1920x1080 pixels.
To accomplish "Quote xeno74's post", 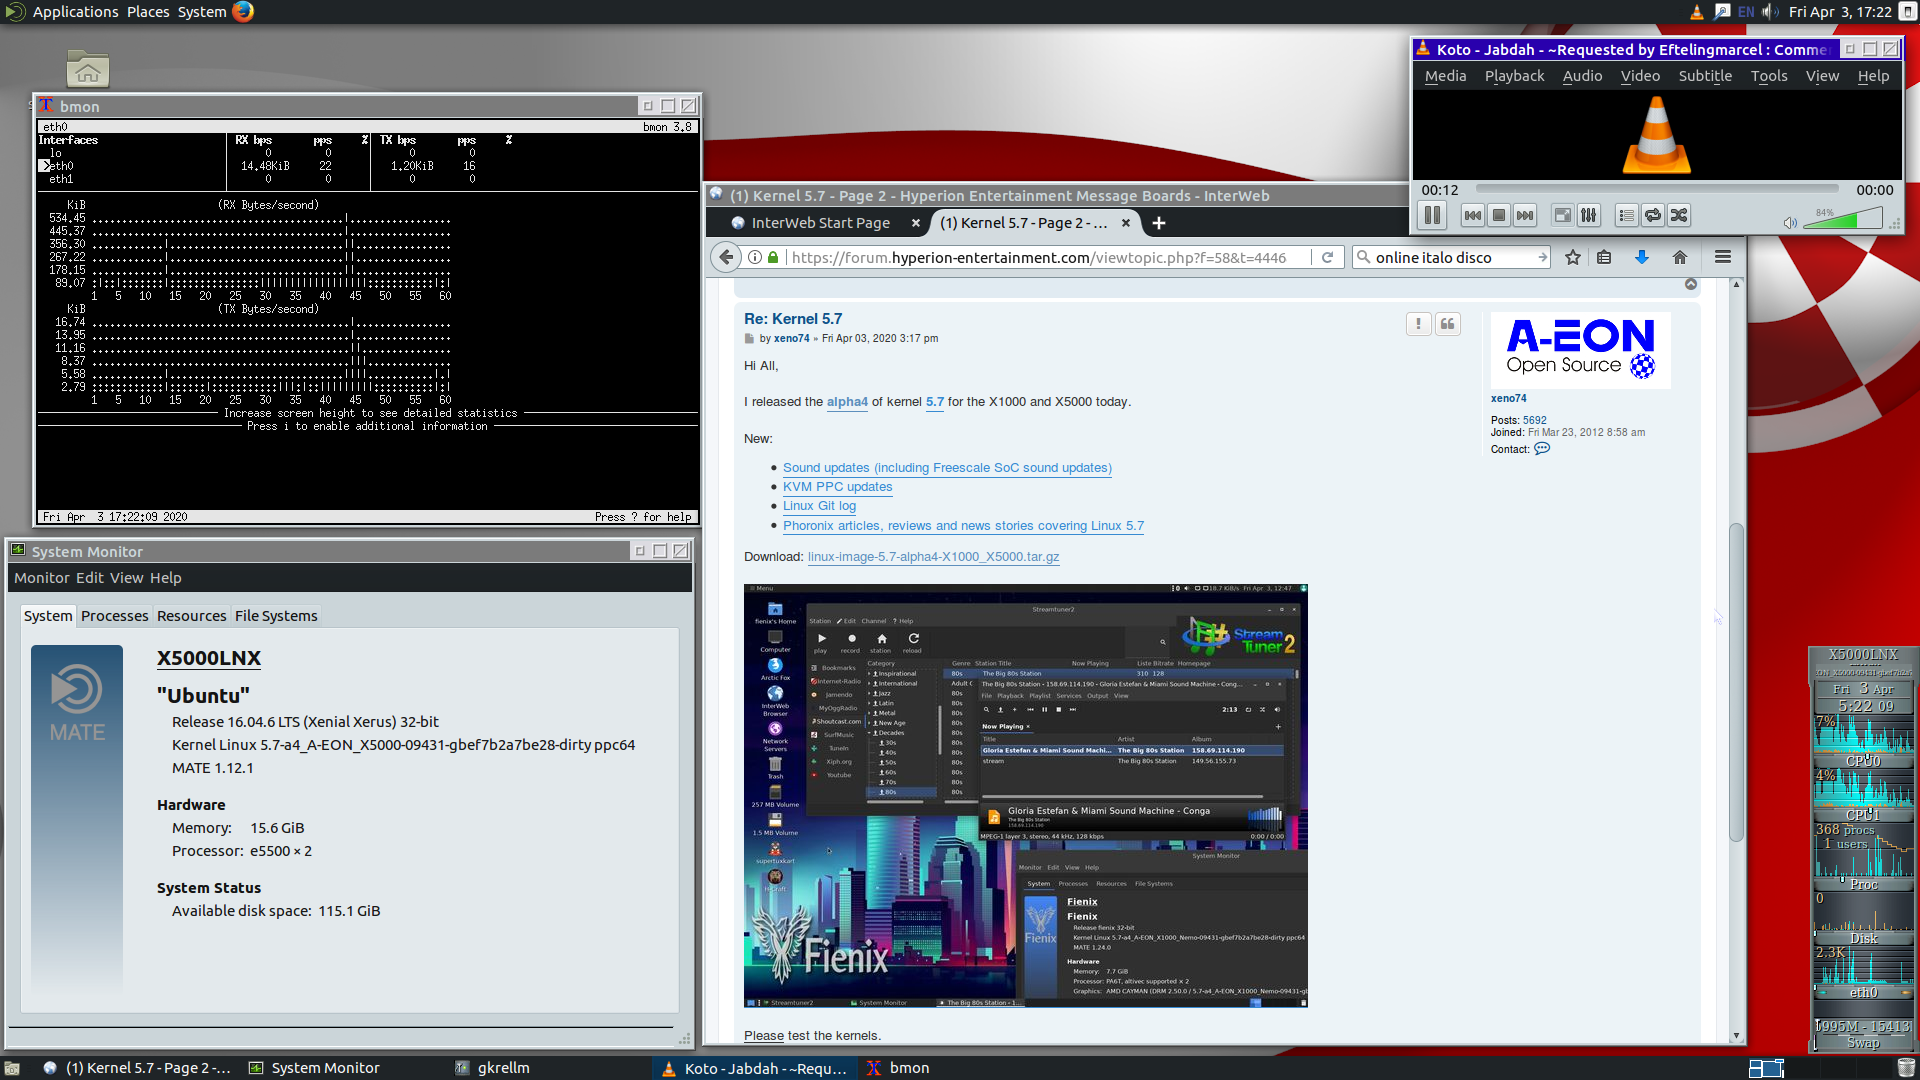I will [1447, 324].
